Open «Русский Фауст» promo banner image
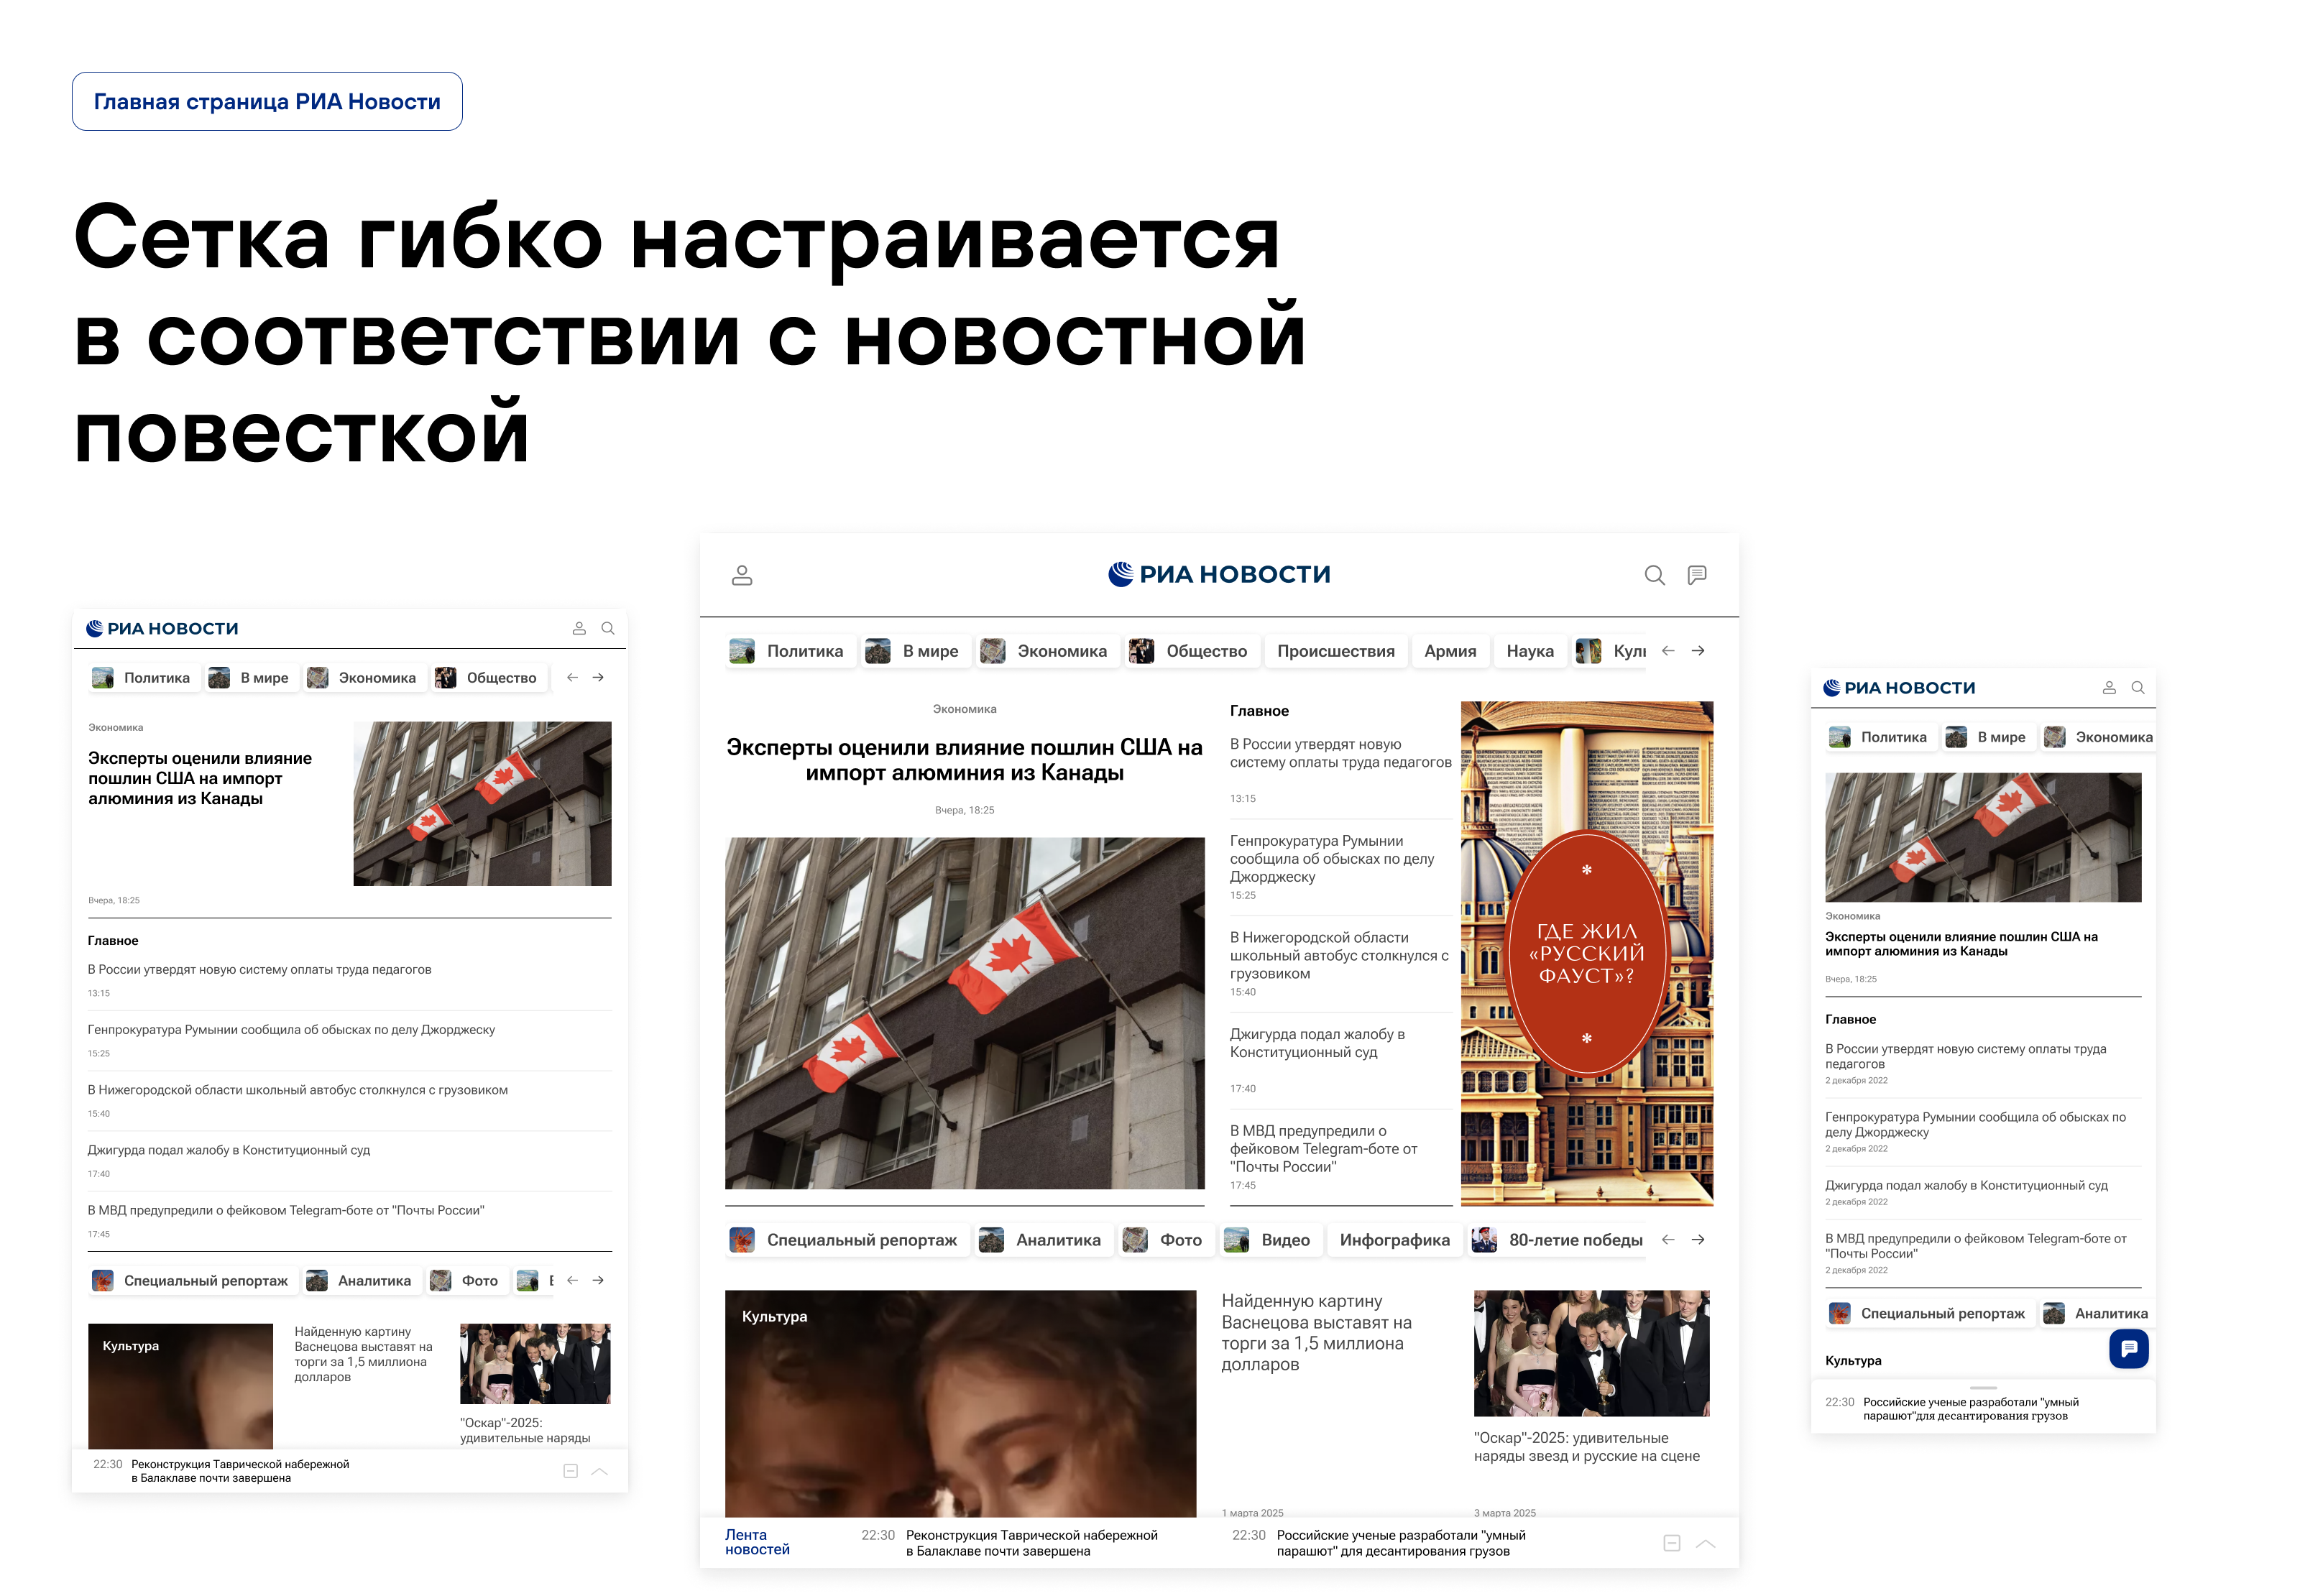Image resolution: width=2300 pixels, height=1596 pixels. 1586,953
